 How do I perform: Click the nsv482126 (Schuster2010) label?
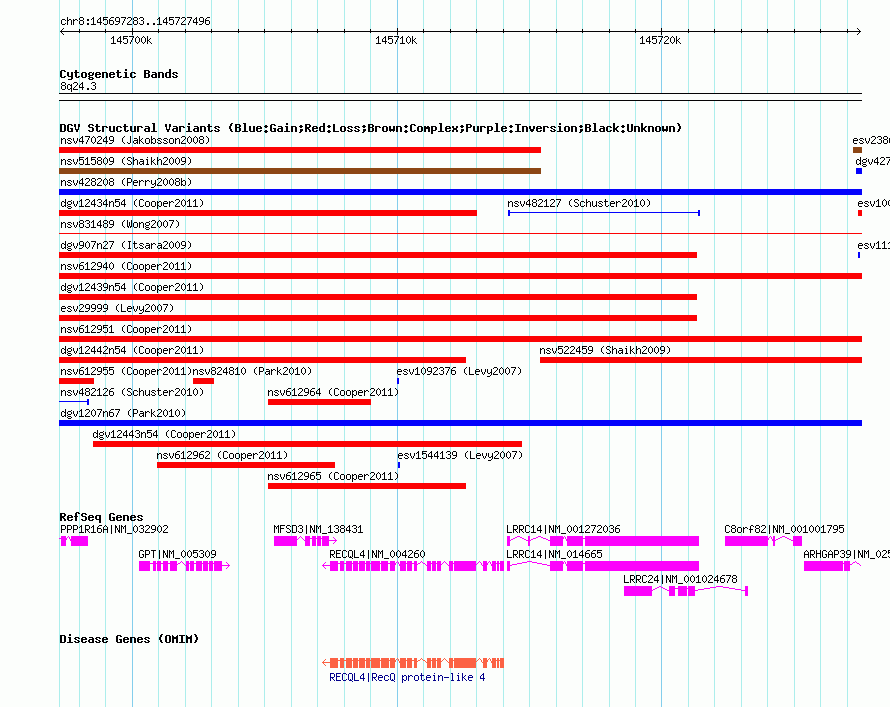click(x=132, y=392)
